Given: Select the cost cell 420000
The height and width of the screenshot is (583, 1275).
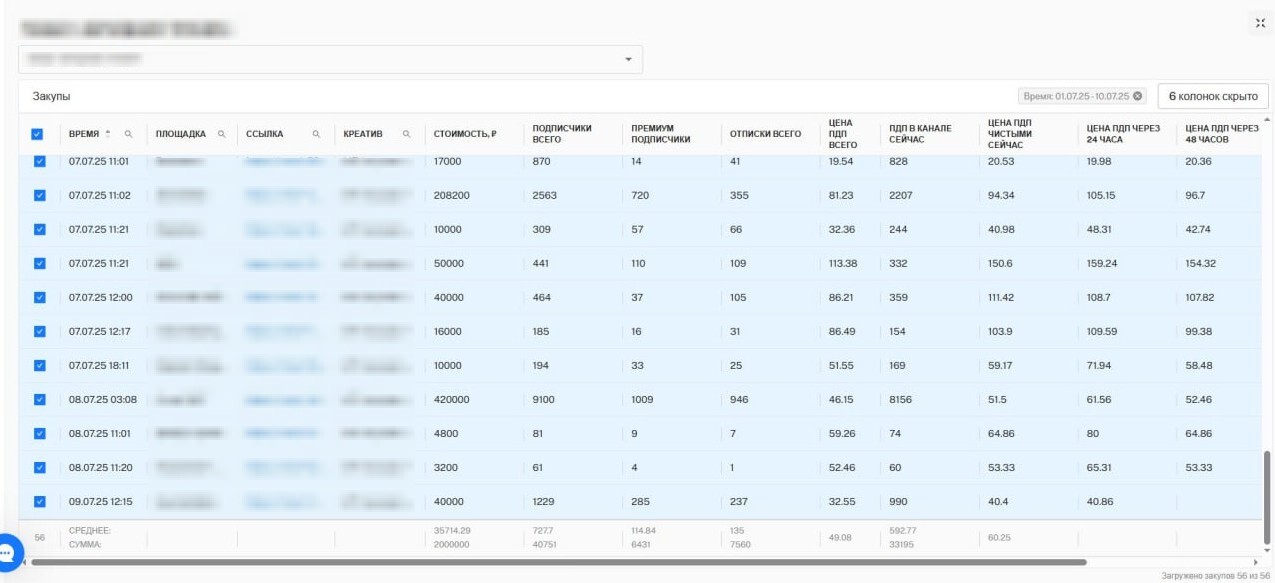Looking at the screenshot, I should point(451,399).
